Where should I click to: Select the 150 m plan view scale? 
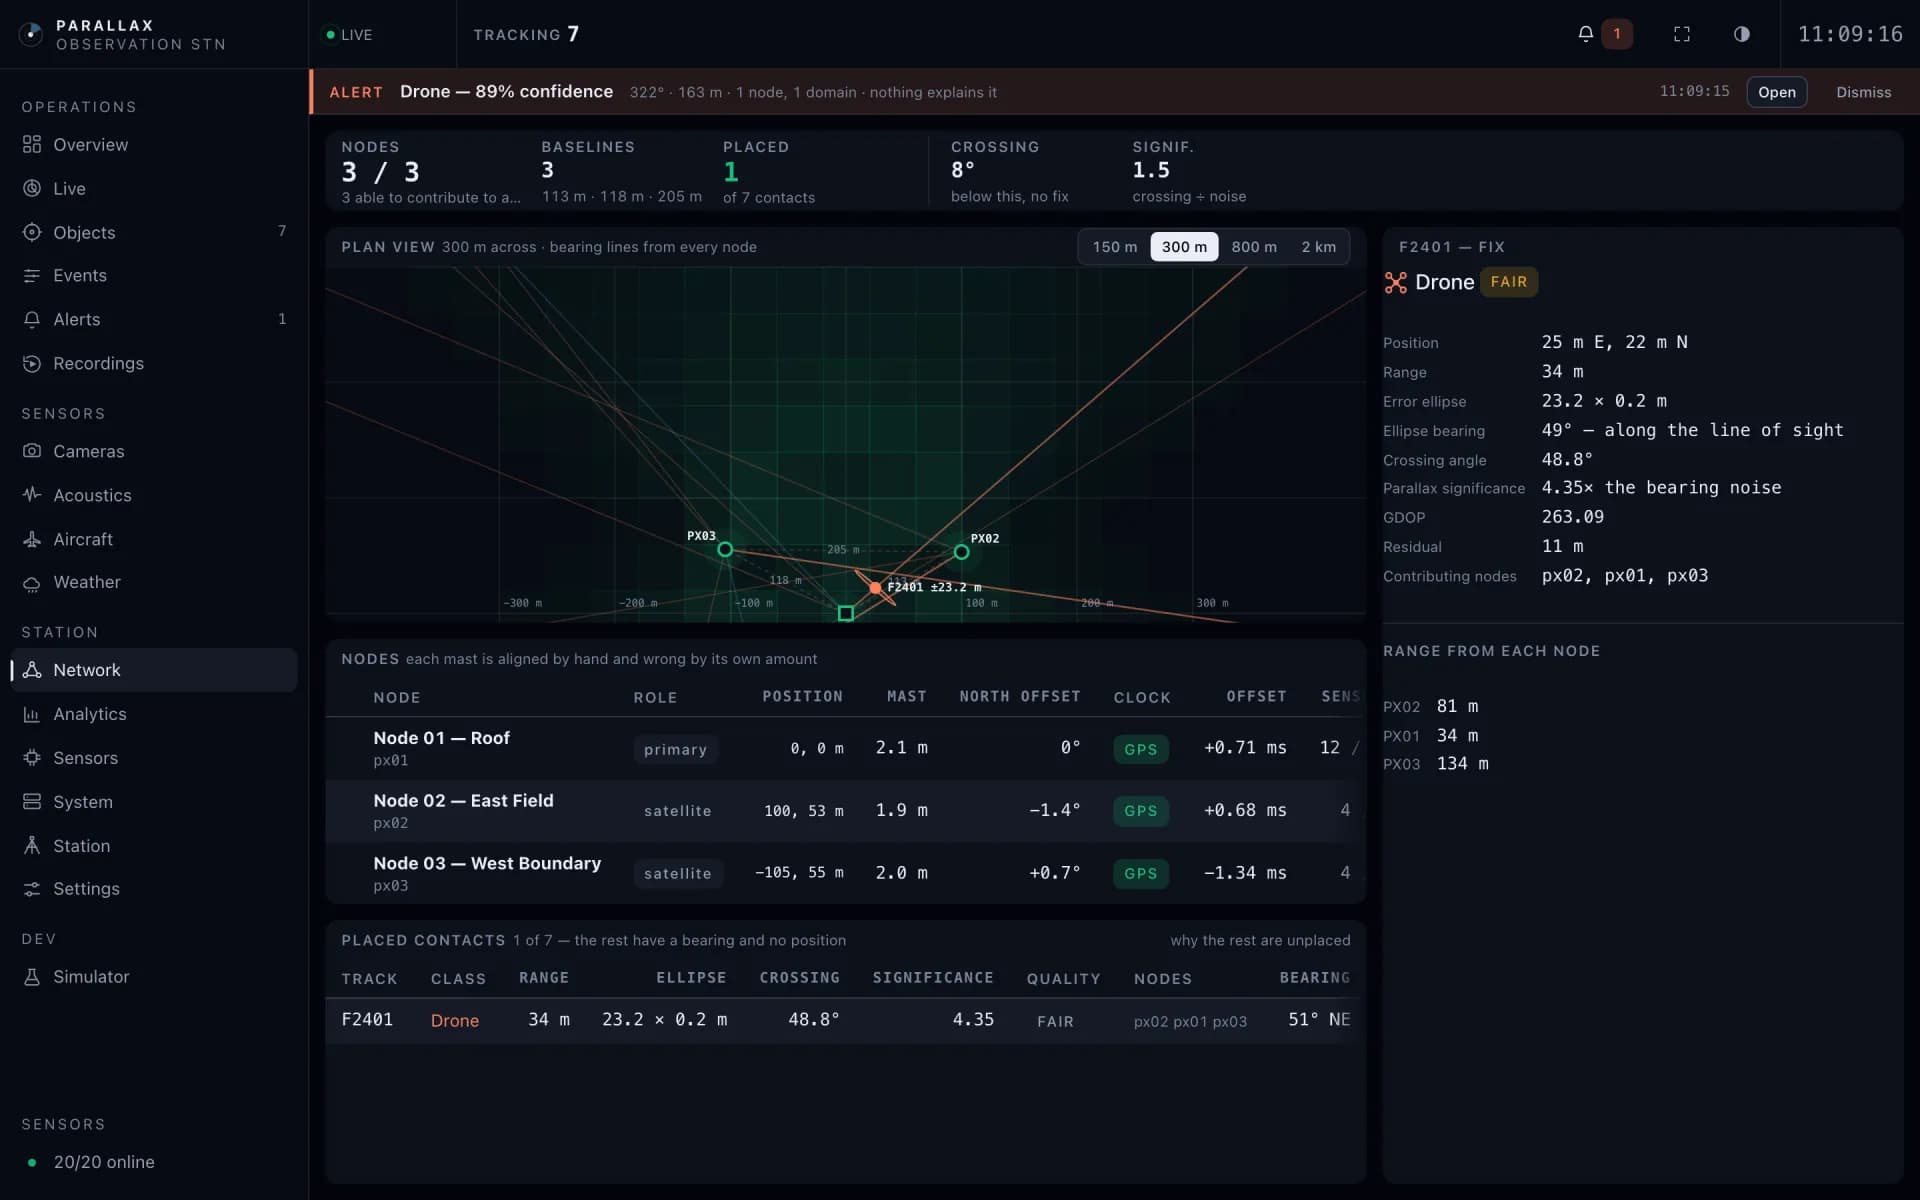[x=1114, y=247]
